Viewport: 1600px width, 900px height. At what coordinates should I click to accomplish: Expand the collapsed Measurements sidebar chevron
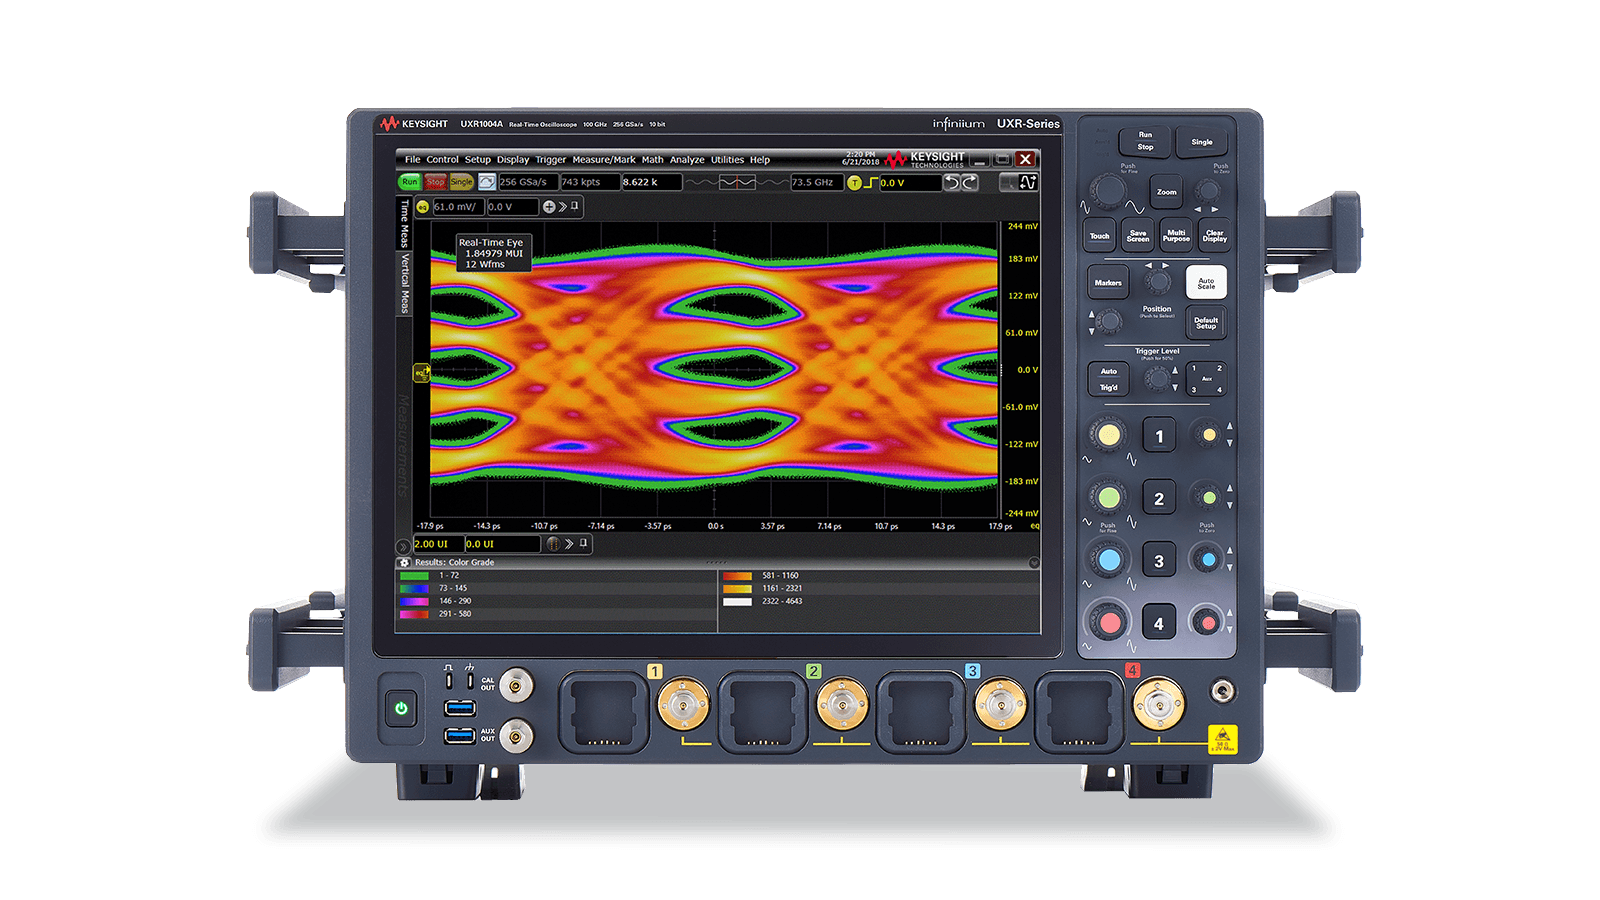(x=403, y=546)
